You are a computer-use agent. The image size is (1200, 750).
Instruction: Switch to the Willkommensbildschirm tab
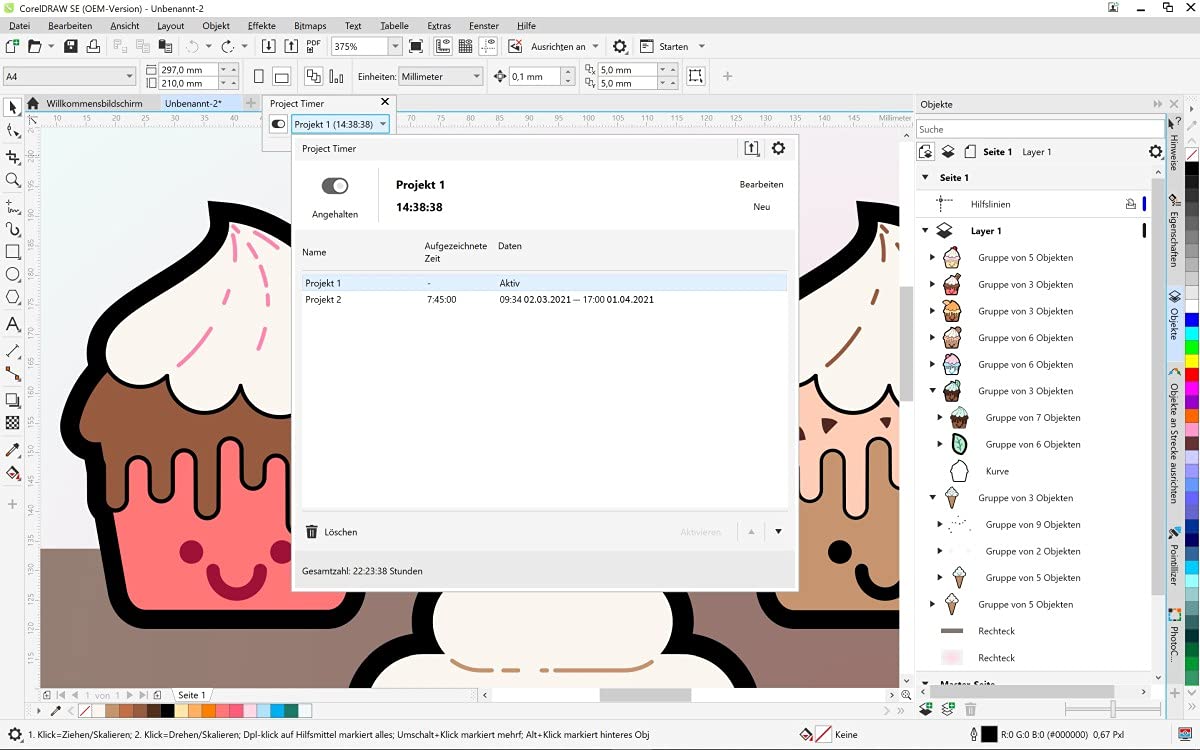94,103
